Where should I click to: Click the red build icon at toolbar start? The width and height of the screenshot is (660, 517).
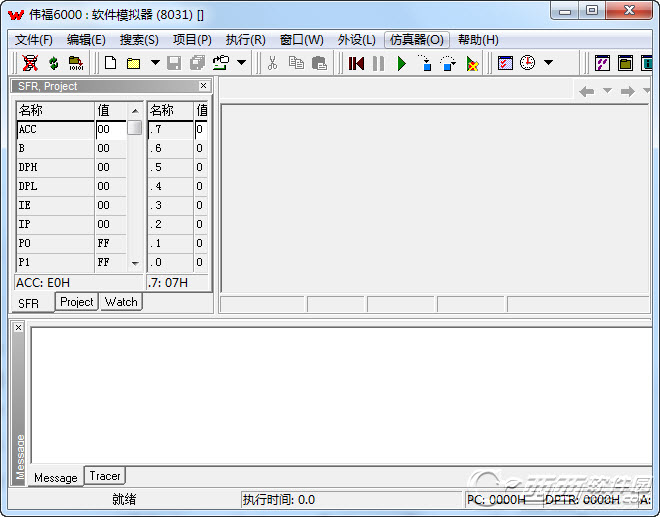tap(30, 63)
